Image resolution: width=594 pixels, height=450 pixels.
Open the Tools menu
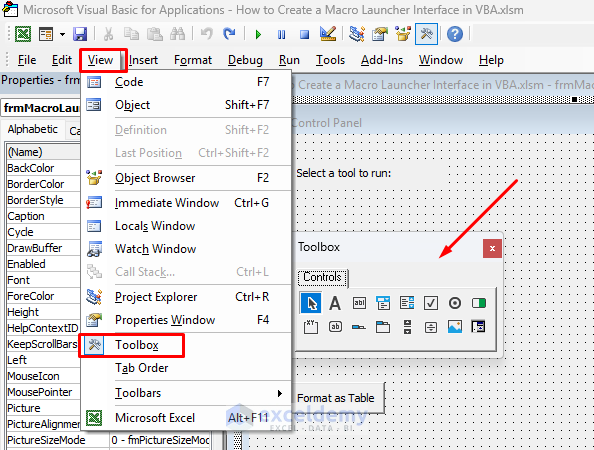(330, 60)
